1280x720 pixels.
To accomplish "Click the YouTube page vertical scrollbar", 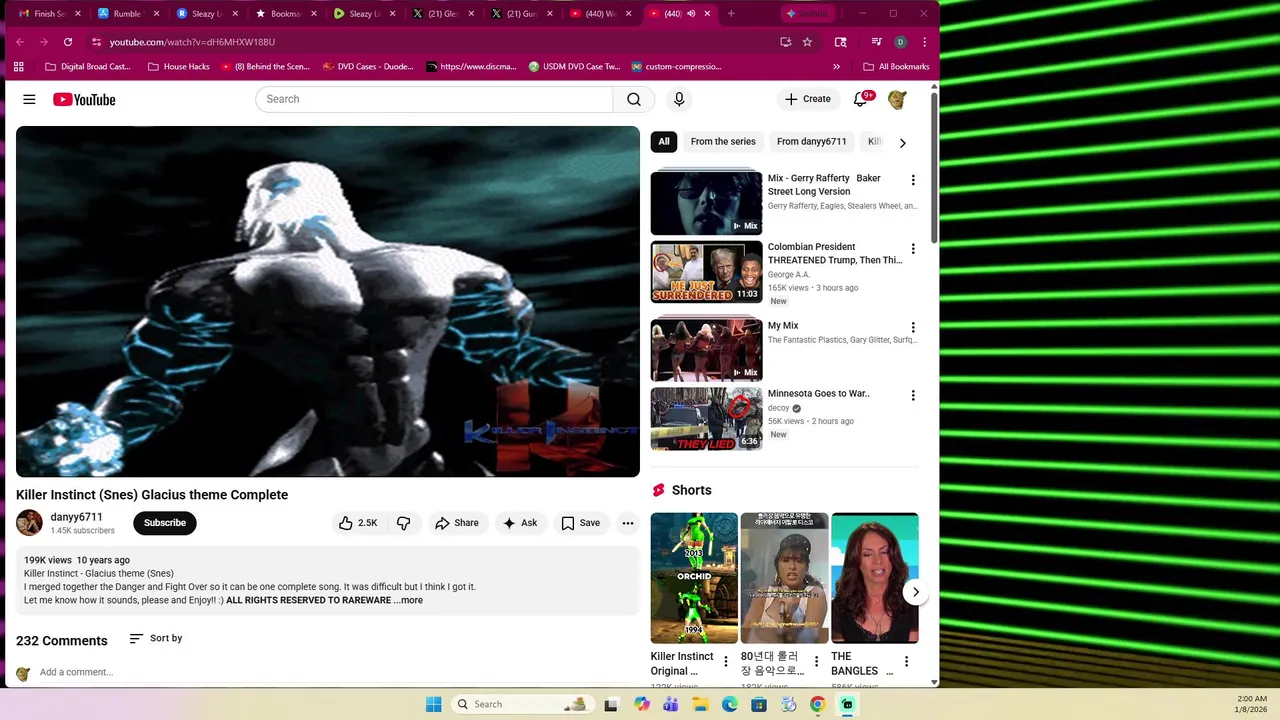I will pos(934,168).
